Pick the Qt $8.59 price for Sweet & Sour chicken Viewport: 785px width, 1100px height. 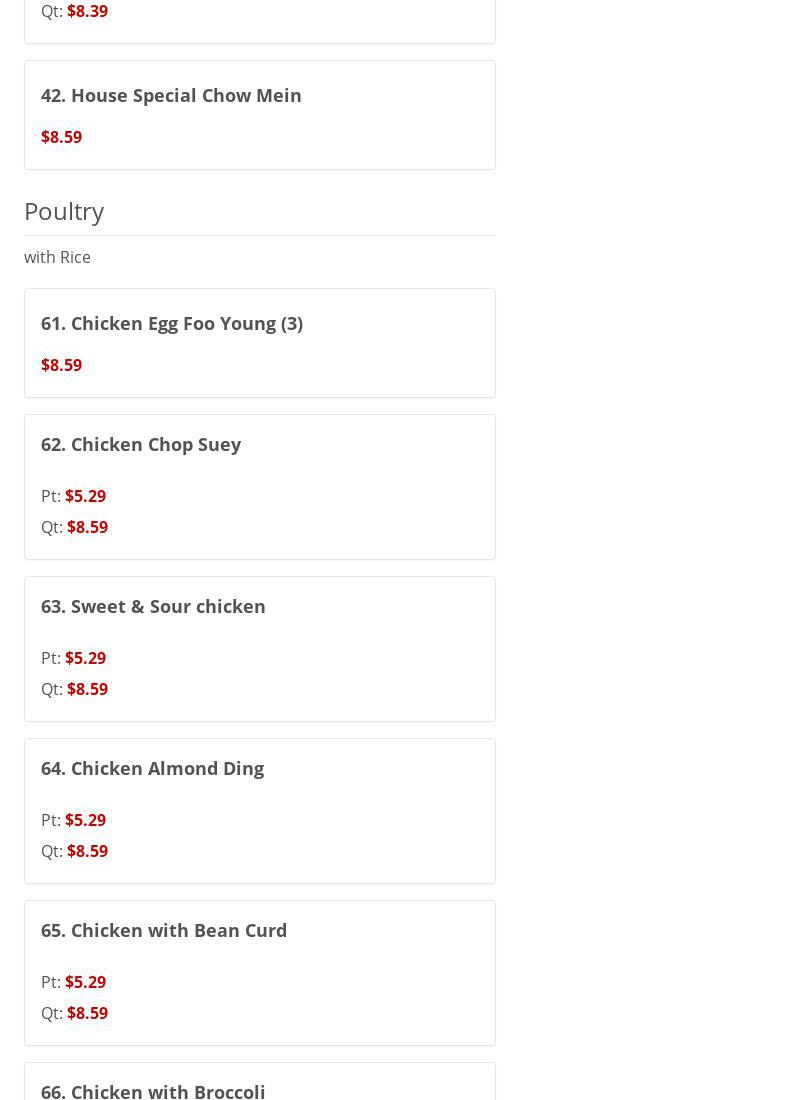pyautogui.click(x=87, y=689)
